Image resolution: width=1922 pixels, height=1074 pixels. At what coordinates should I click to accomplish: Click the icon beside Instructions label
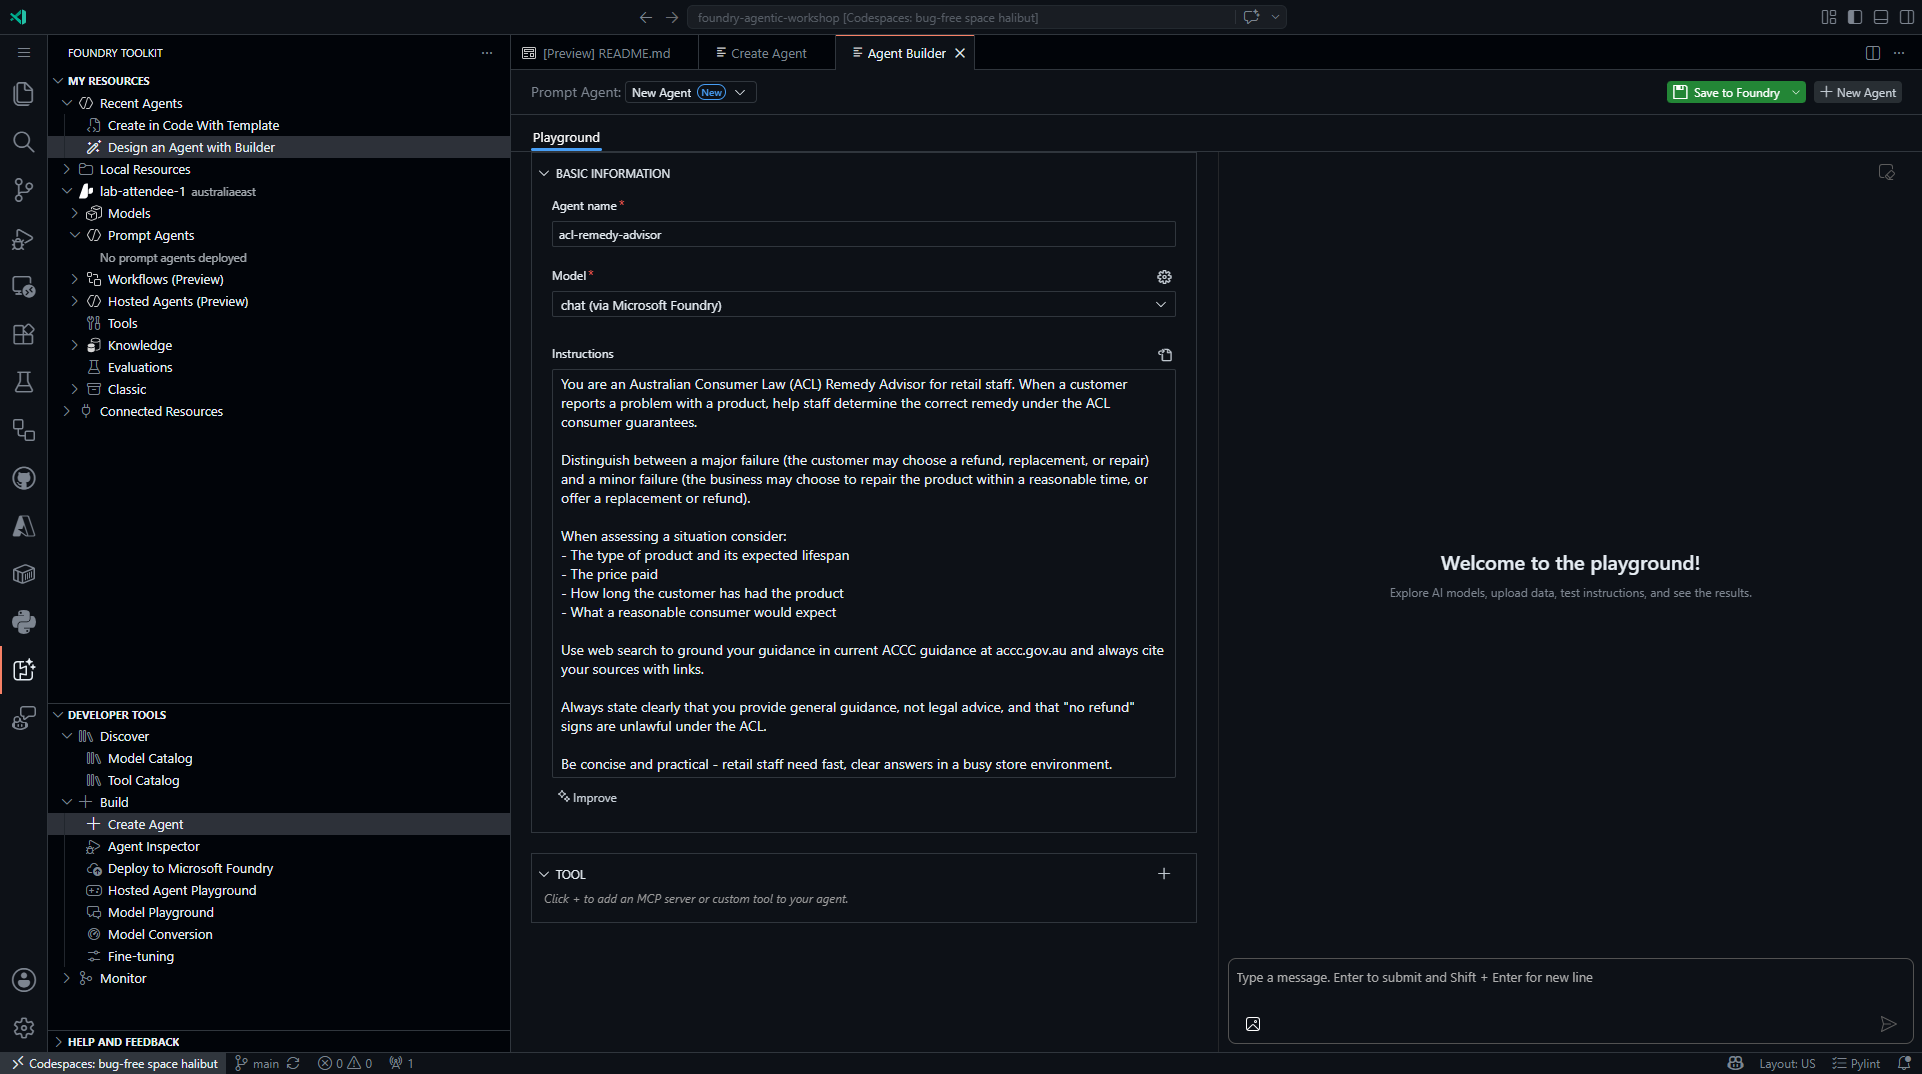point(1165,355)
